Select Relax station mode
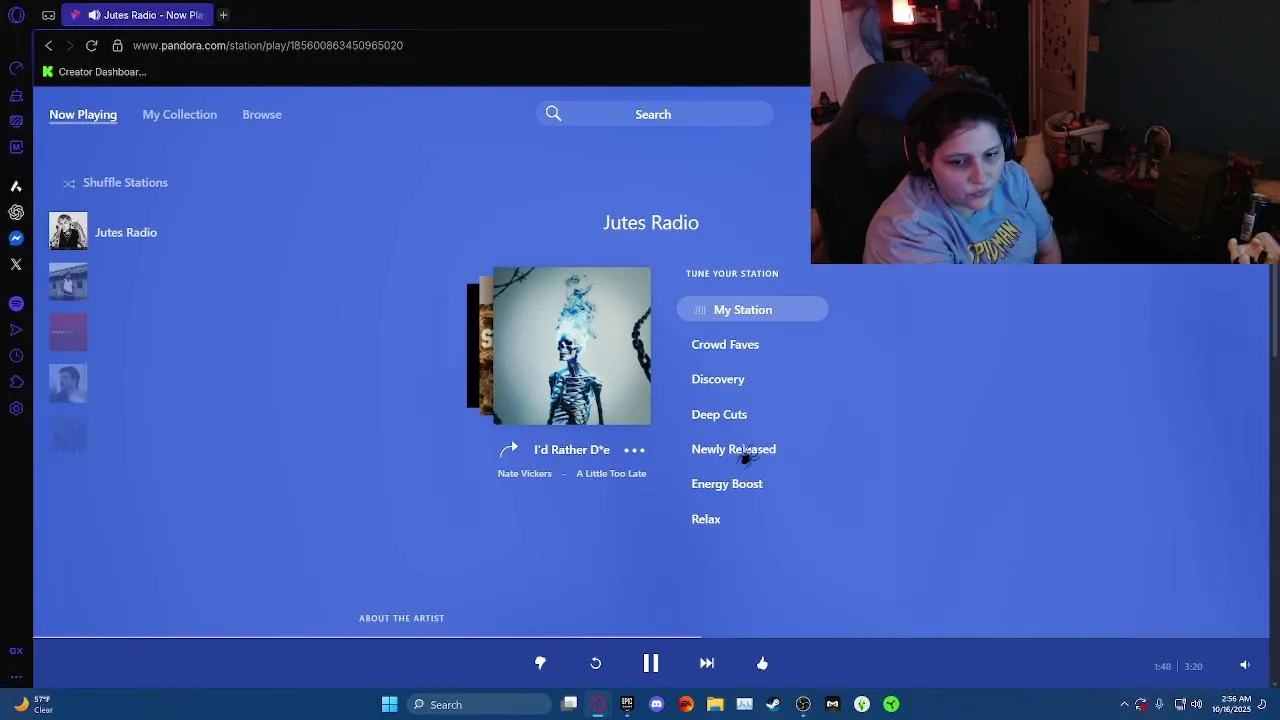This screenshot has width=1280, height=720. point(706,519)
